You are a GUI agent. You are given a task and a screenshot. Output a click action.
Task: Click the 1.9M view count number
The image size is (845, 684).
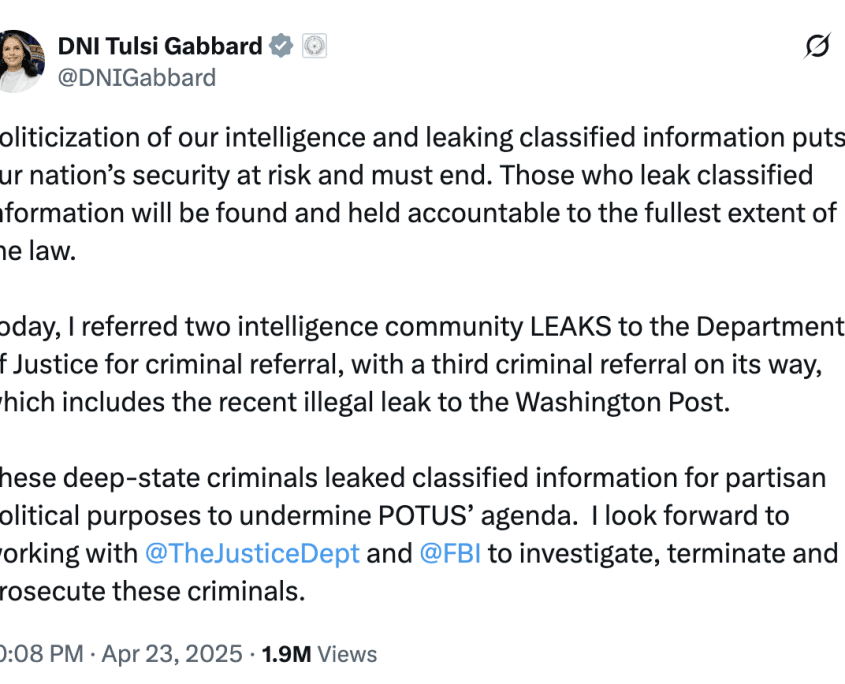pos(286,654)
